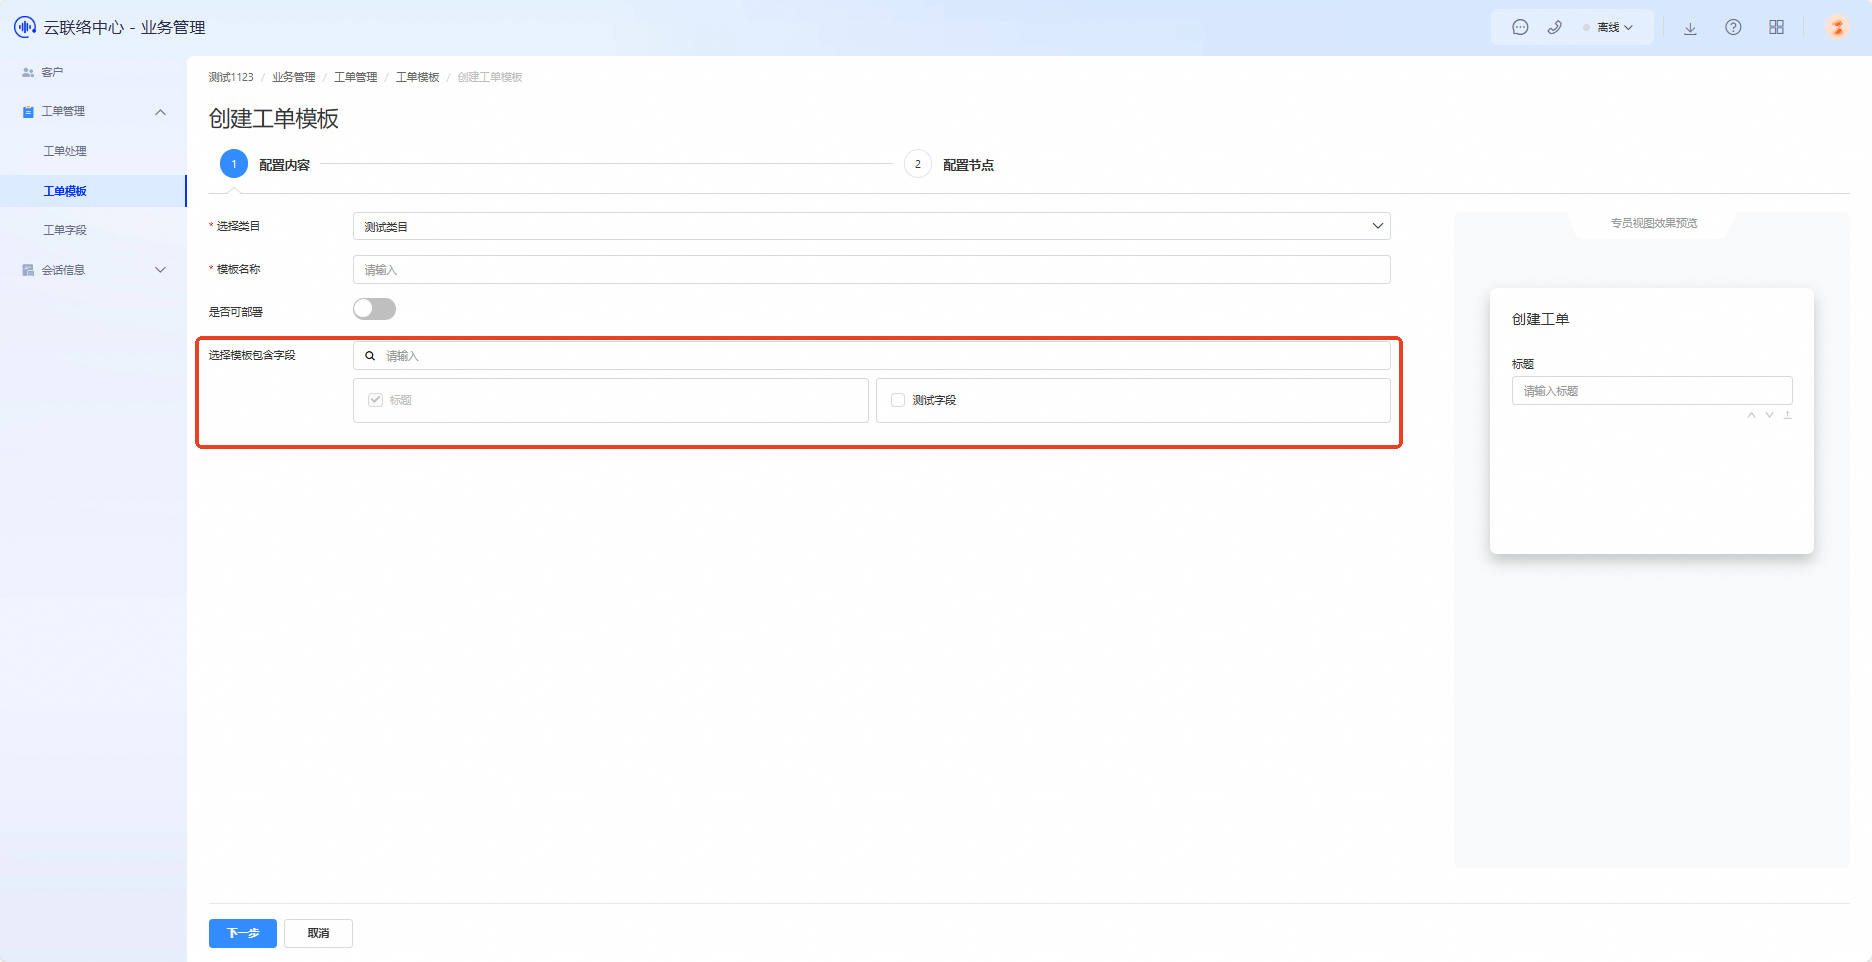Open the apps grid icon
Screen dimensions: 1872x962
pos(1776,28)
